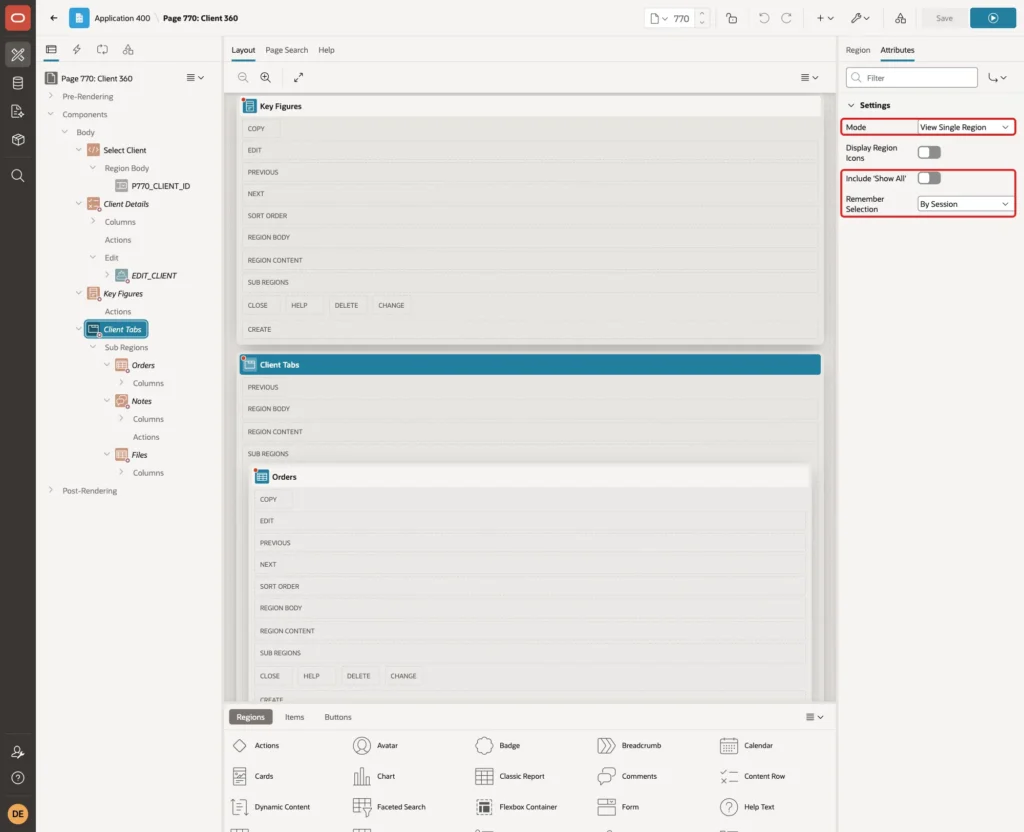Switch to the Processing tab icon
Viewport: 1024px width, 832px height.
click(x=103, y=50)
